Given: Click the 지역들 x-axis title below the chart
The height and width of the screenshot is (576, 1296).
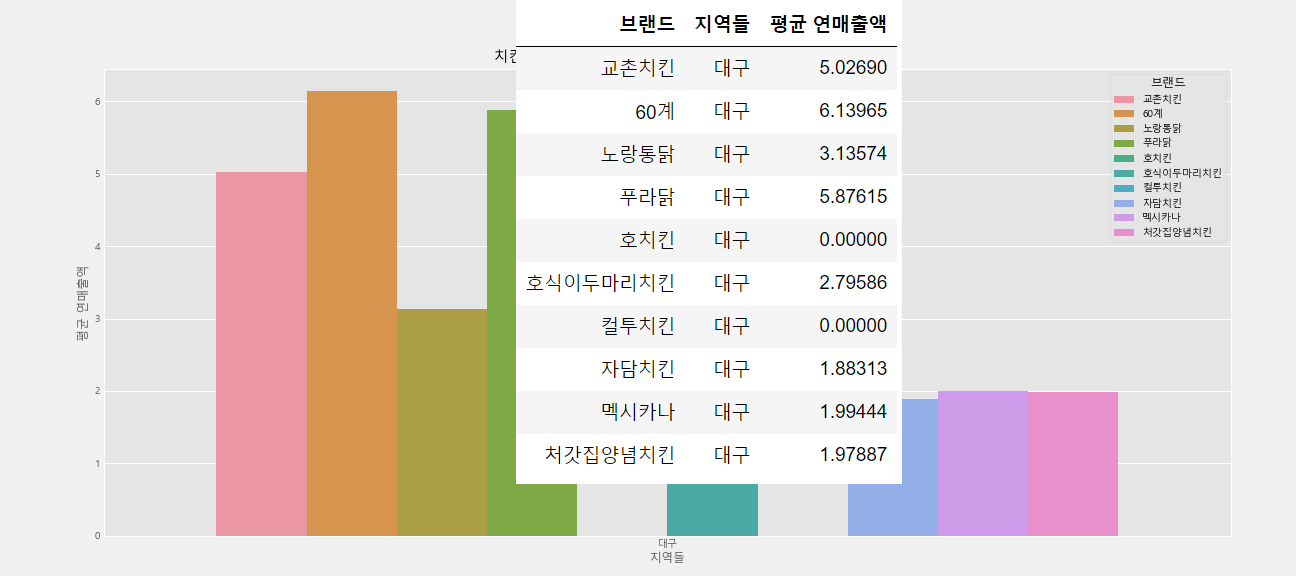Looking at the screenshot, I should pos(667,557).
